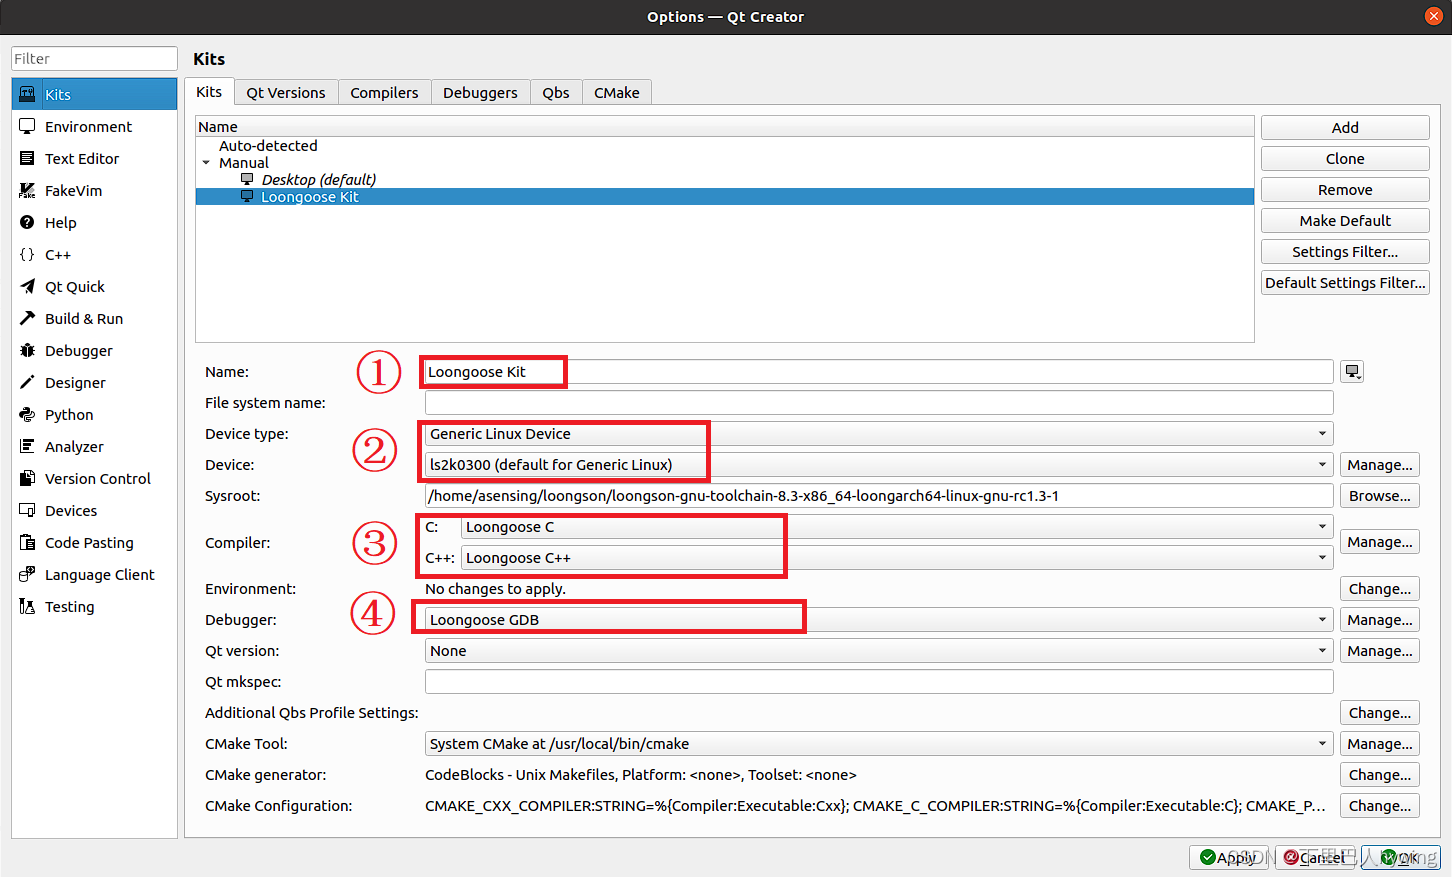Viewport: 1452px width, 877px height.
Task: Open the Help settings category
Action: (x=94, y=222)
